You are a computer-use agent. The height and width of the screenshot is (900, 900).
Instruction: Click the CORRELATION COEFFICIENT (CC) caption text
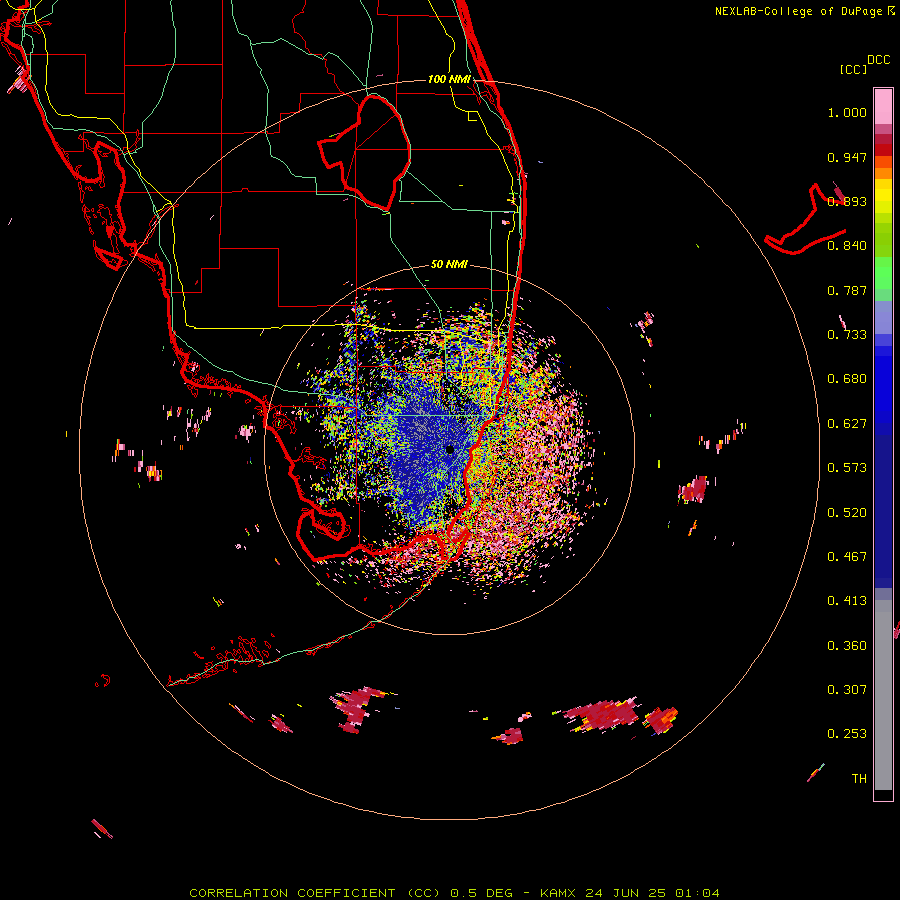click(x=315, y=893)
